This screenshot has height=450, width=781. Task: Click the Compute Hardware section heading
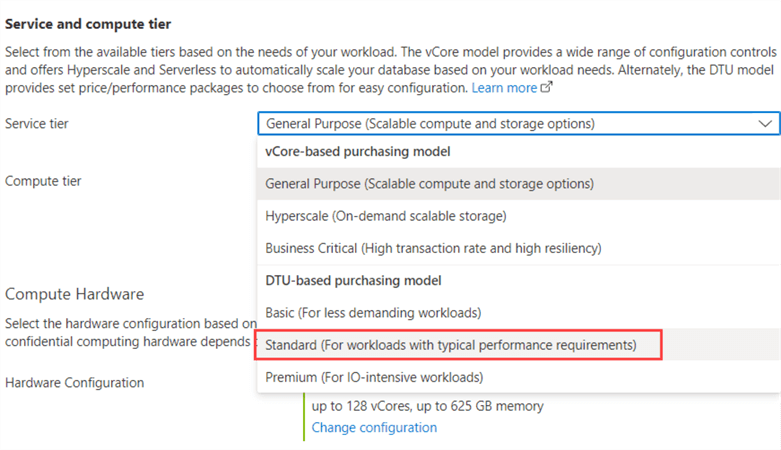(74, 294)
